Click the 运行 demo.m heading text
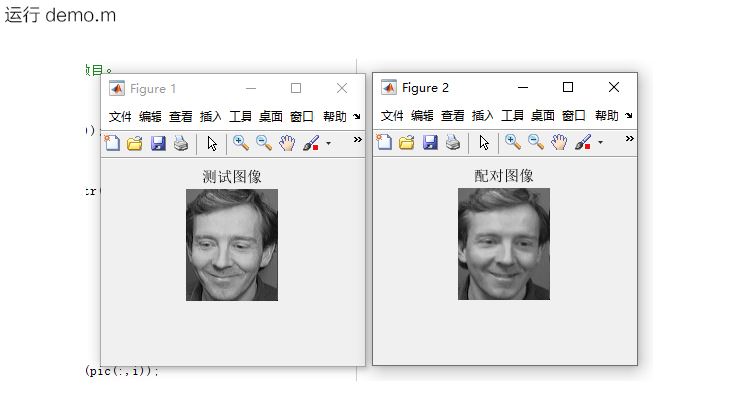737x401 pixels. coord(60,15)
